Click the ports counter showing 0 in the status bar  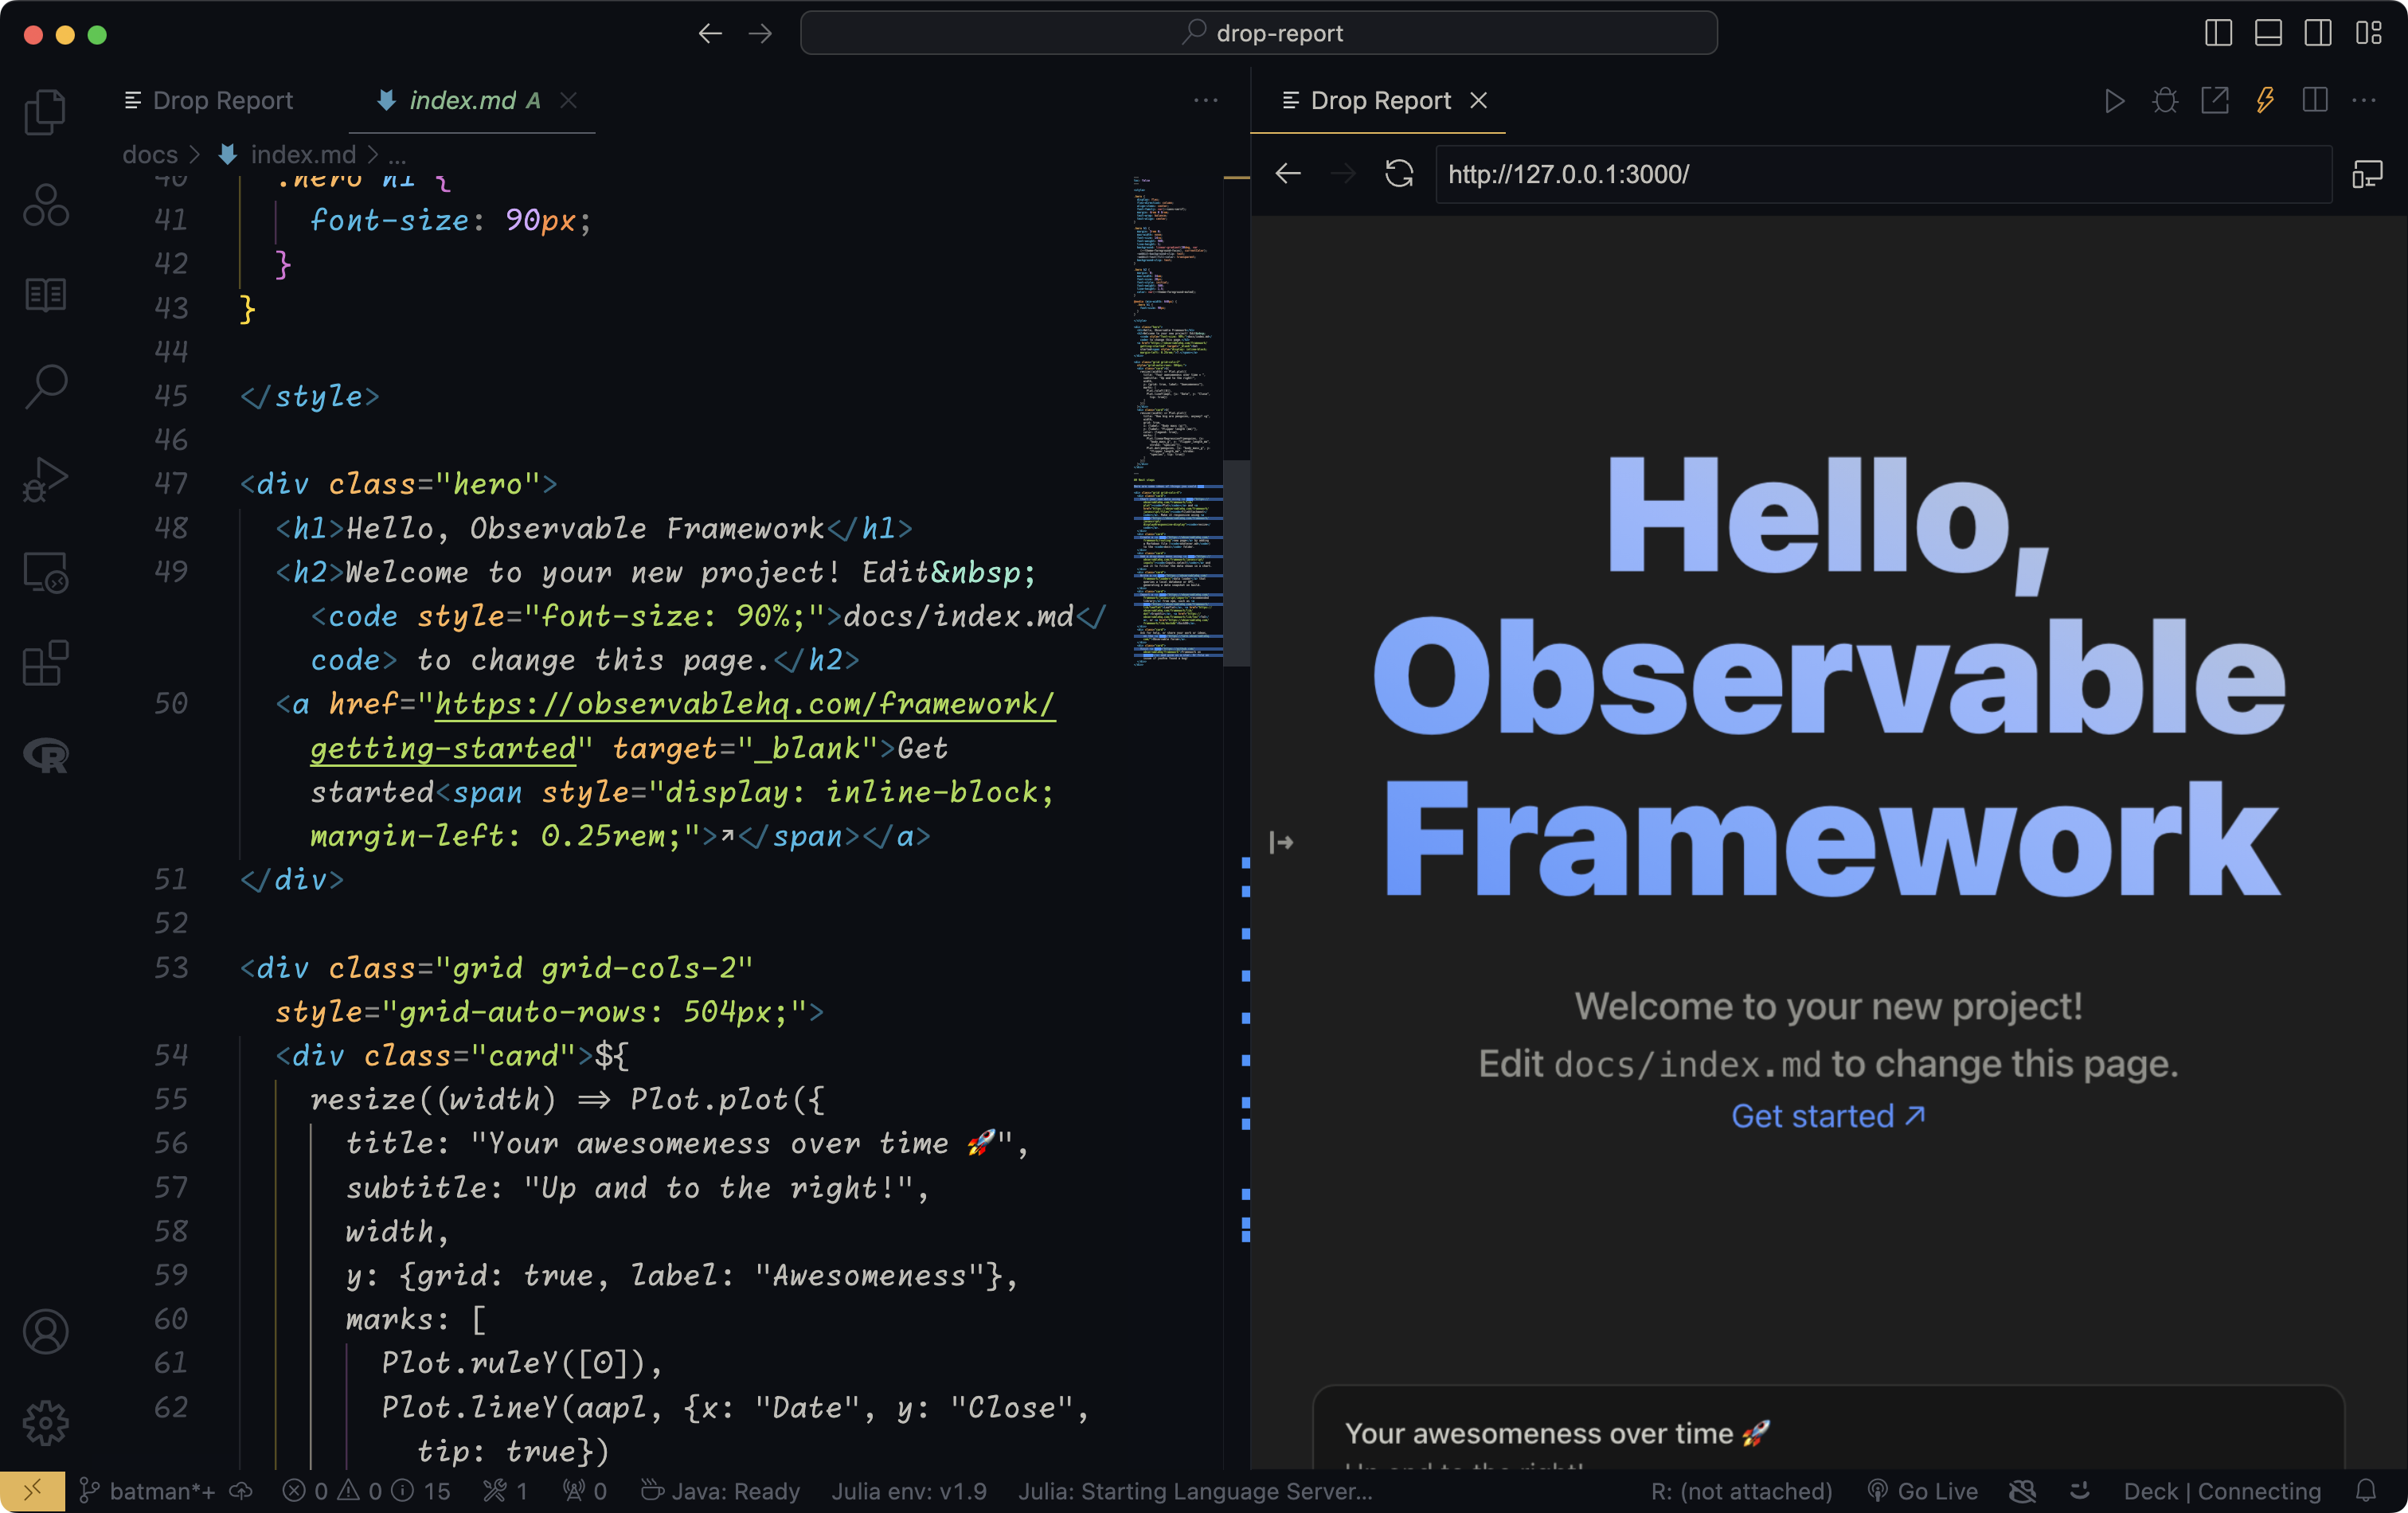coord(585,1490)
